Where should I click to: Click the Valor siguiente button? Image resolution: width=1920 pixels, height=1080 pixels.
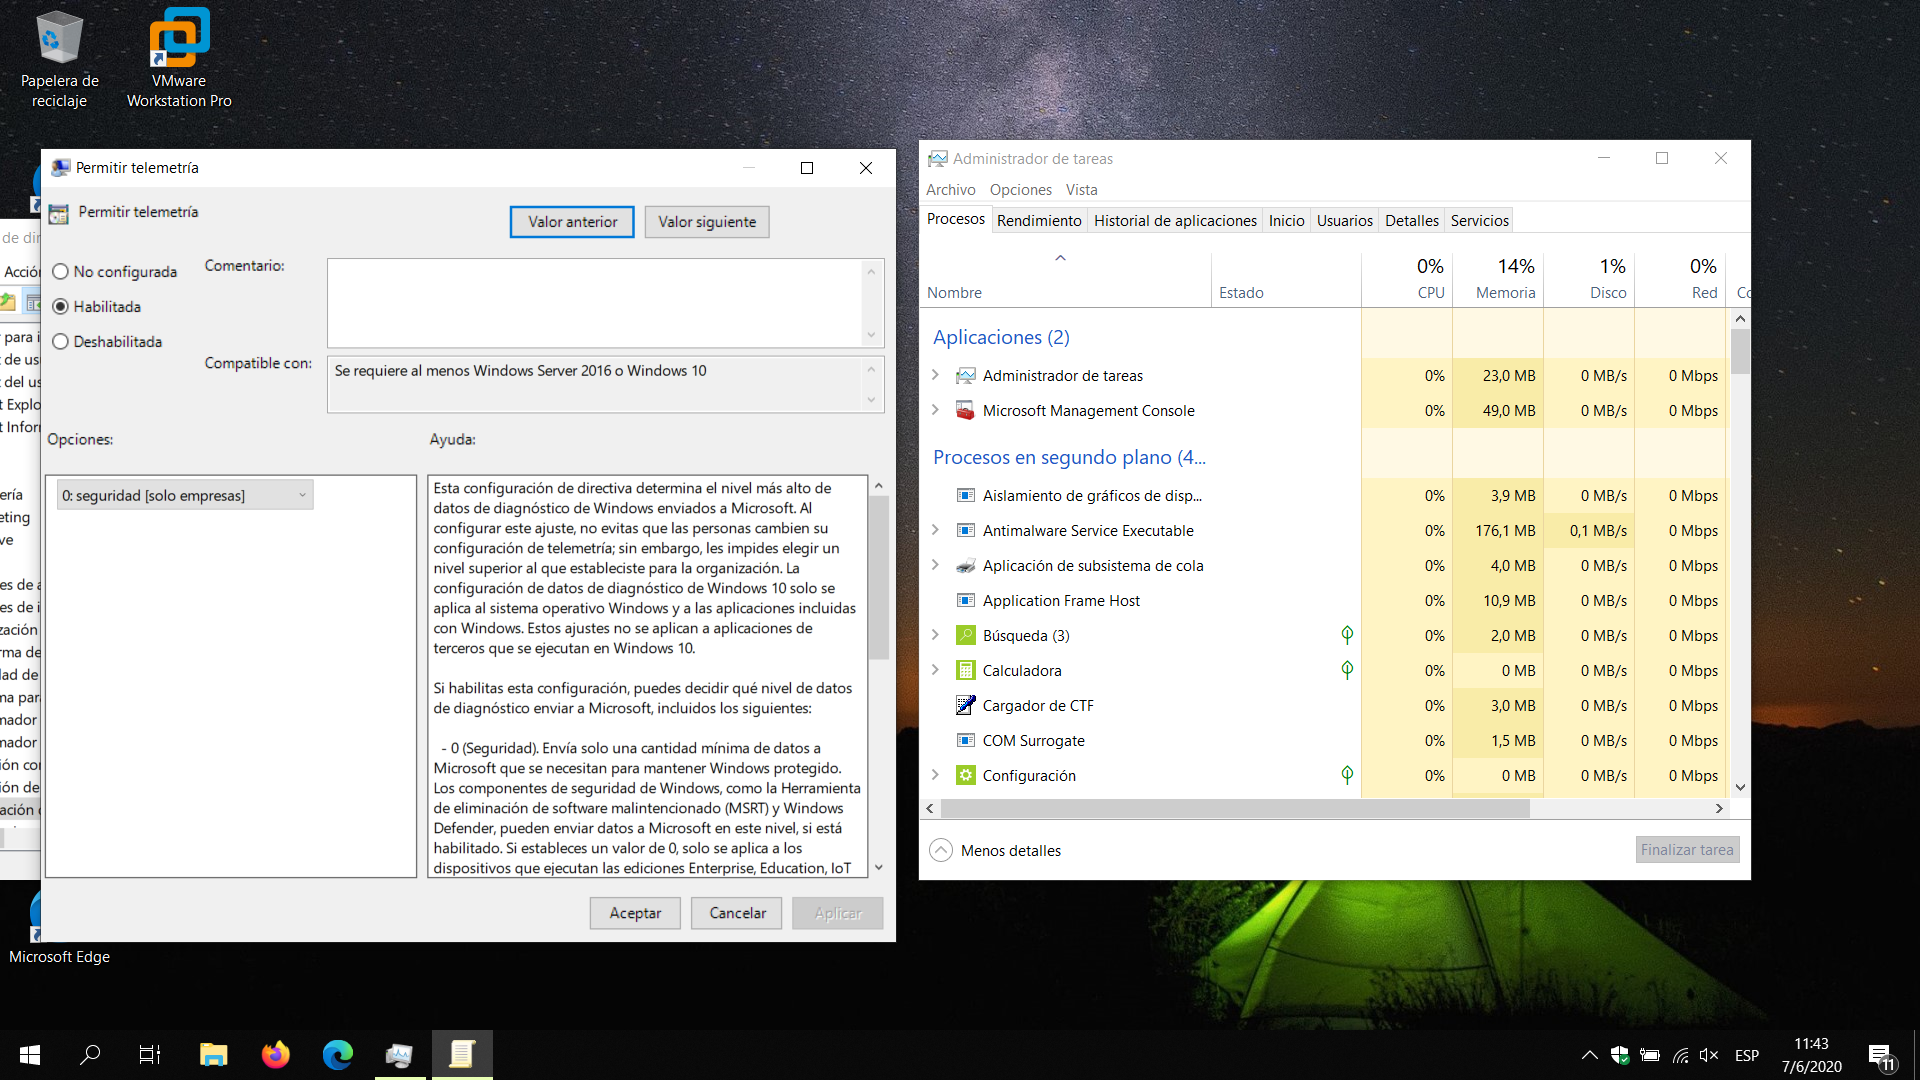[707, 222]
